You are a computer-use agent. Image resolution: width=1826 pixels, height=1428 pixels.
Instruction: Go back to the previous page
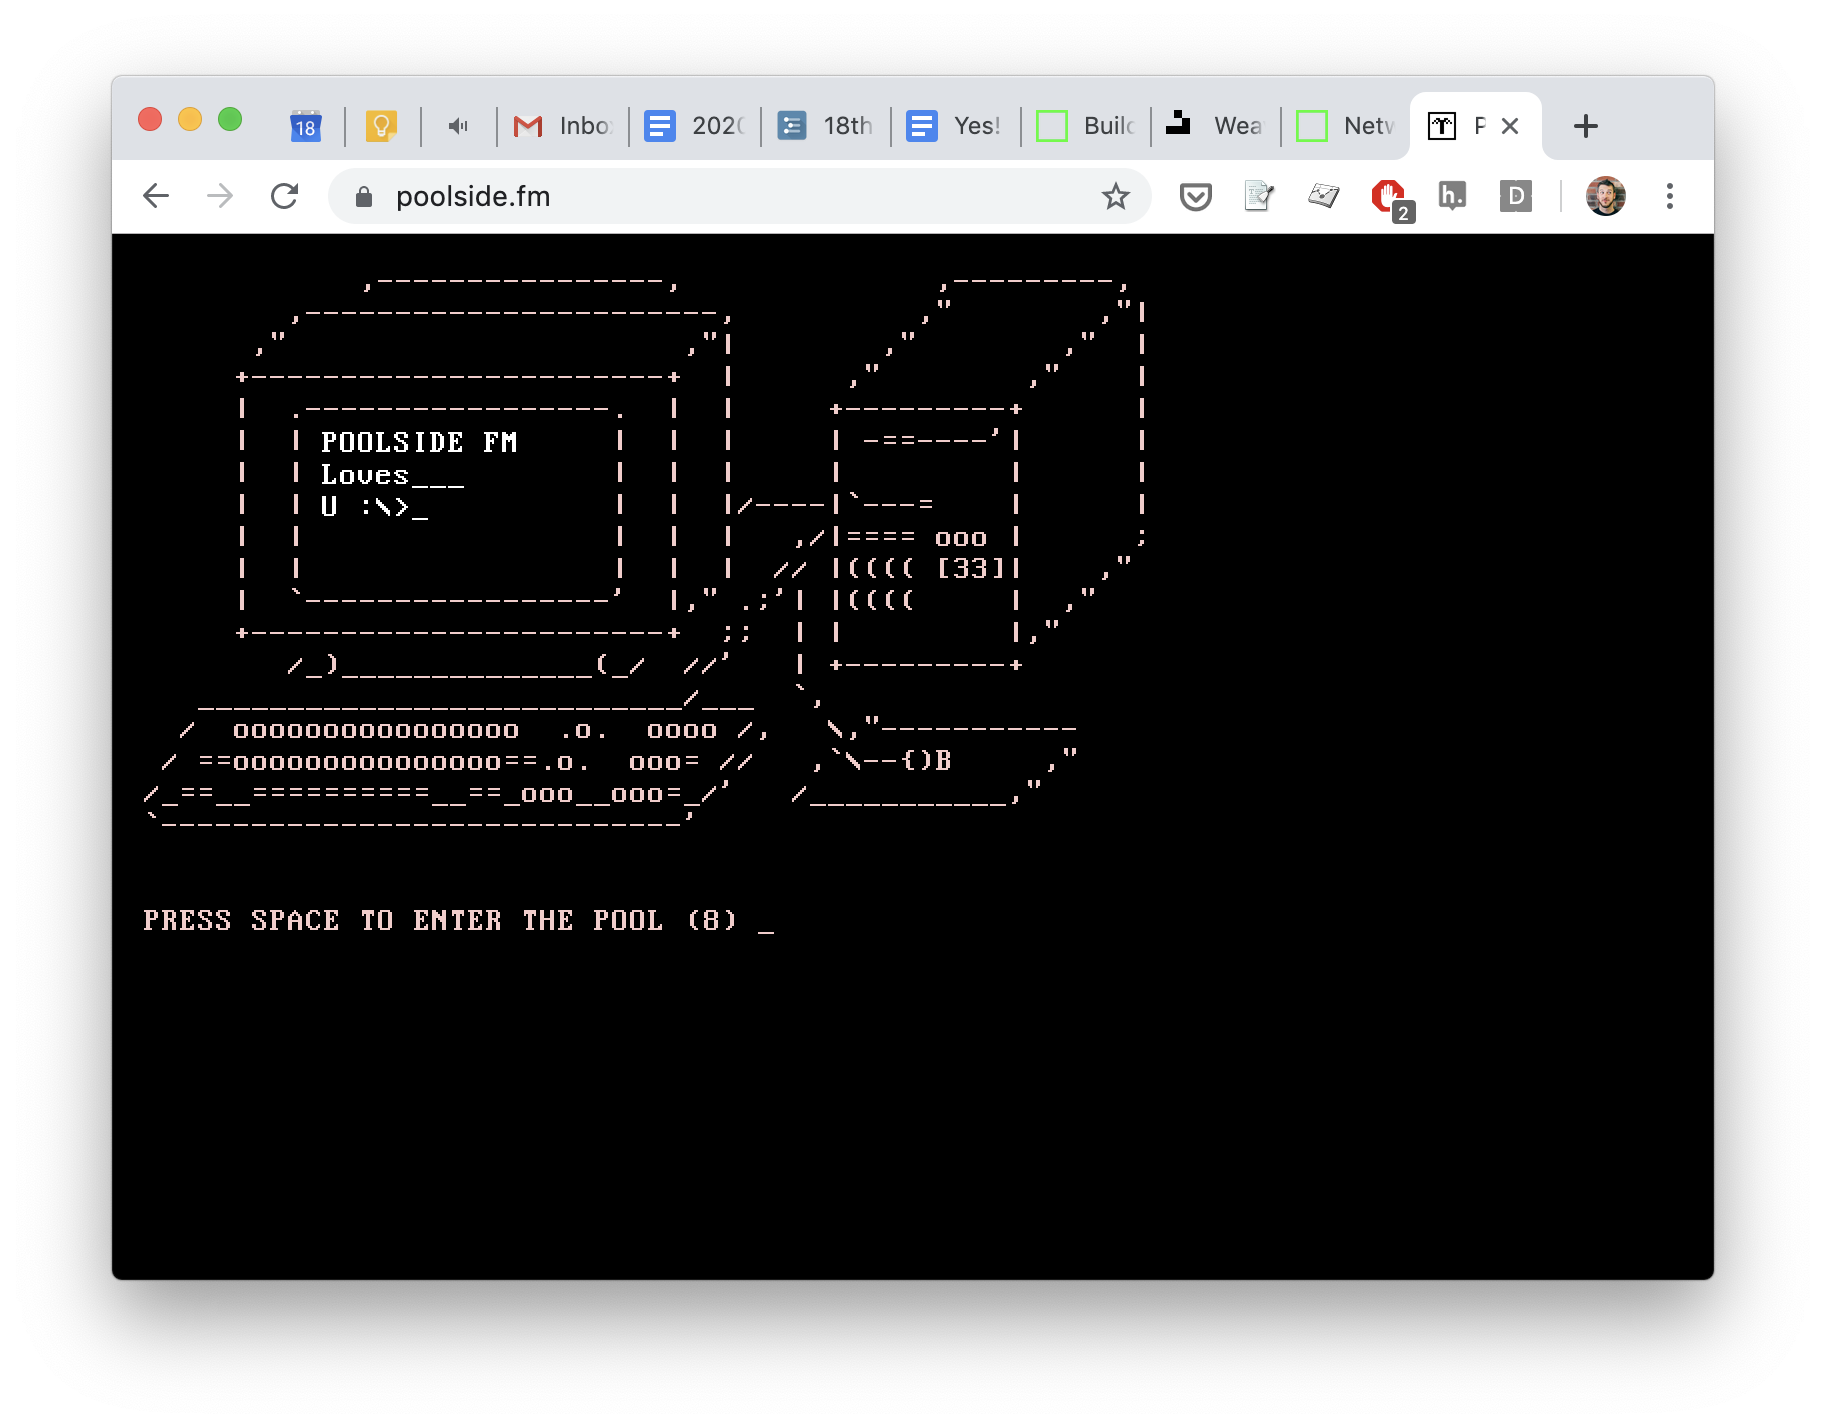[x=156, y=196]
